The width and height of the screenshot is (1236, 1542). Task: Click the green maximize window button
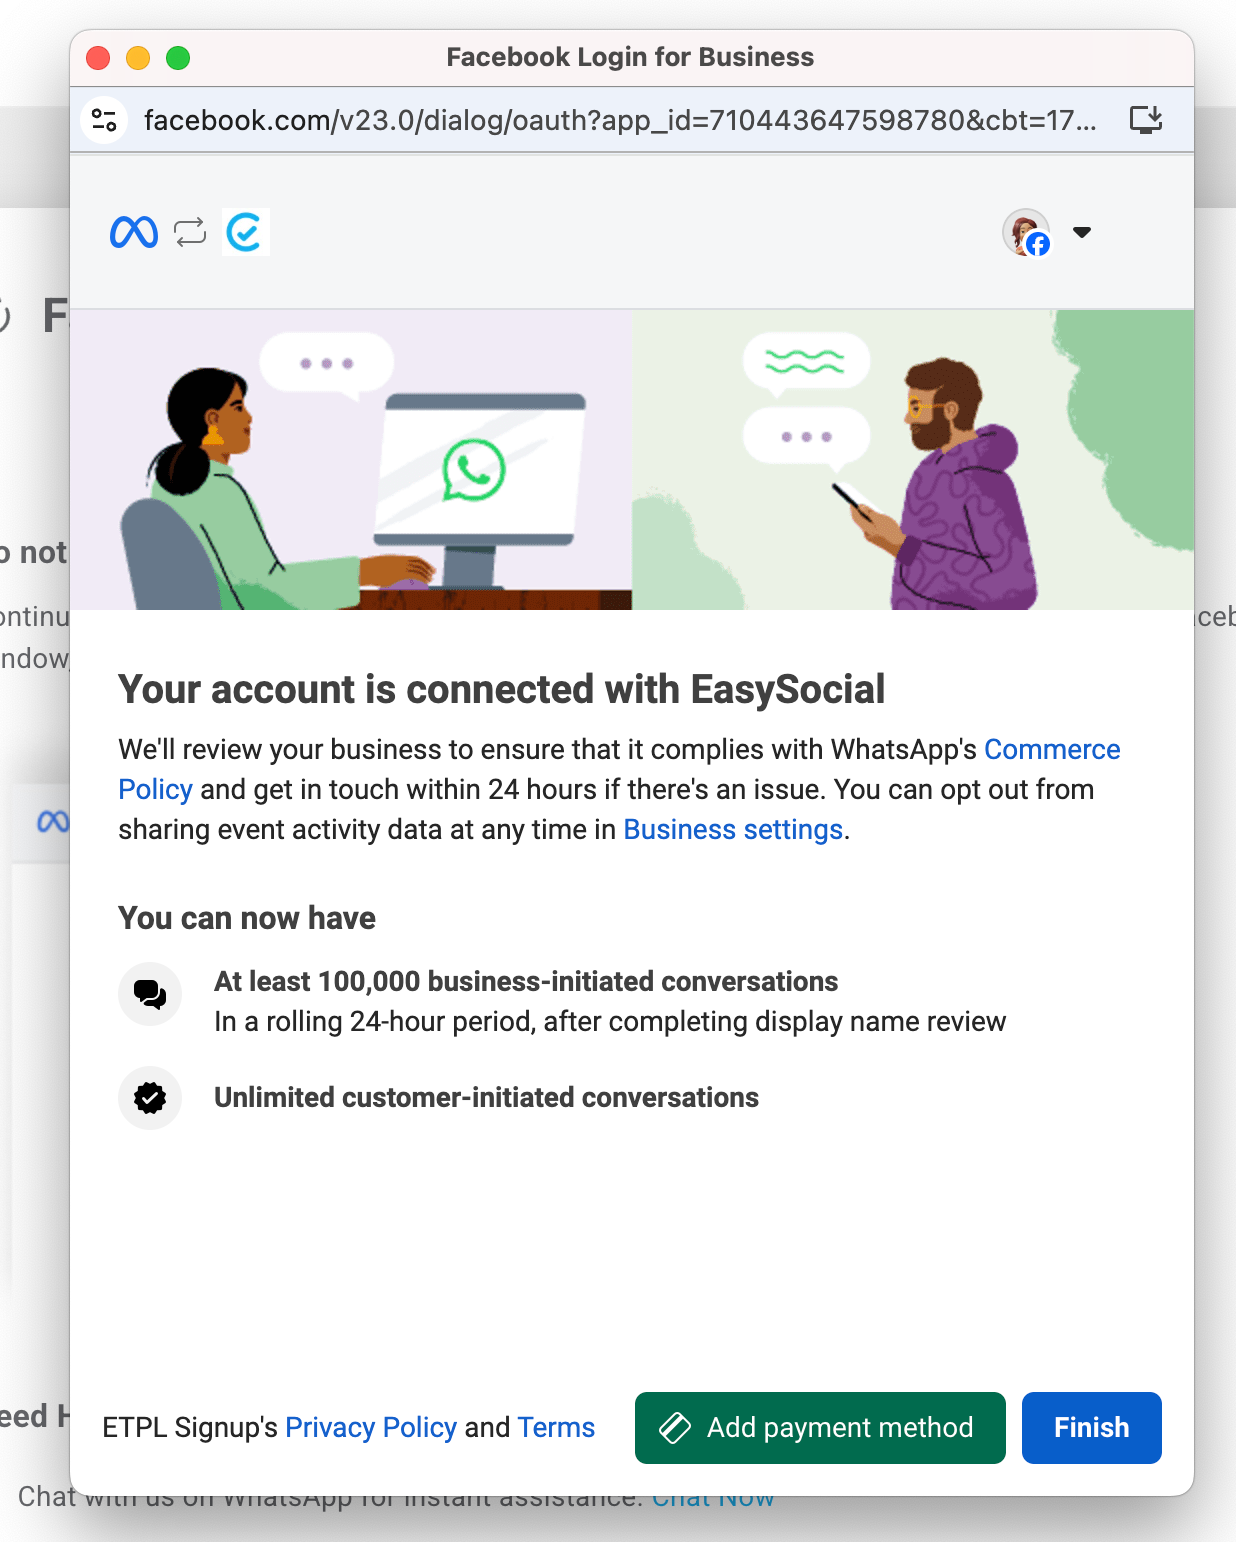pos(178,58)
